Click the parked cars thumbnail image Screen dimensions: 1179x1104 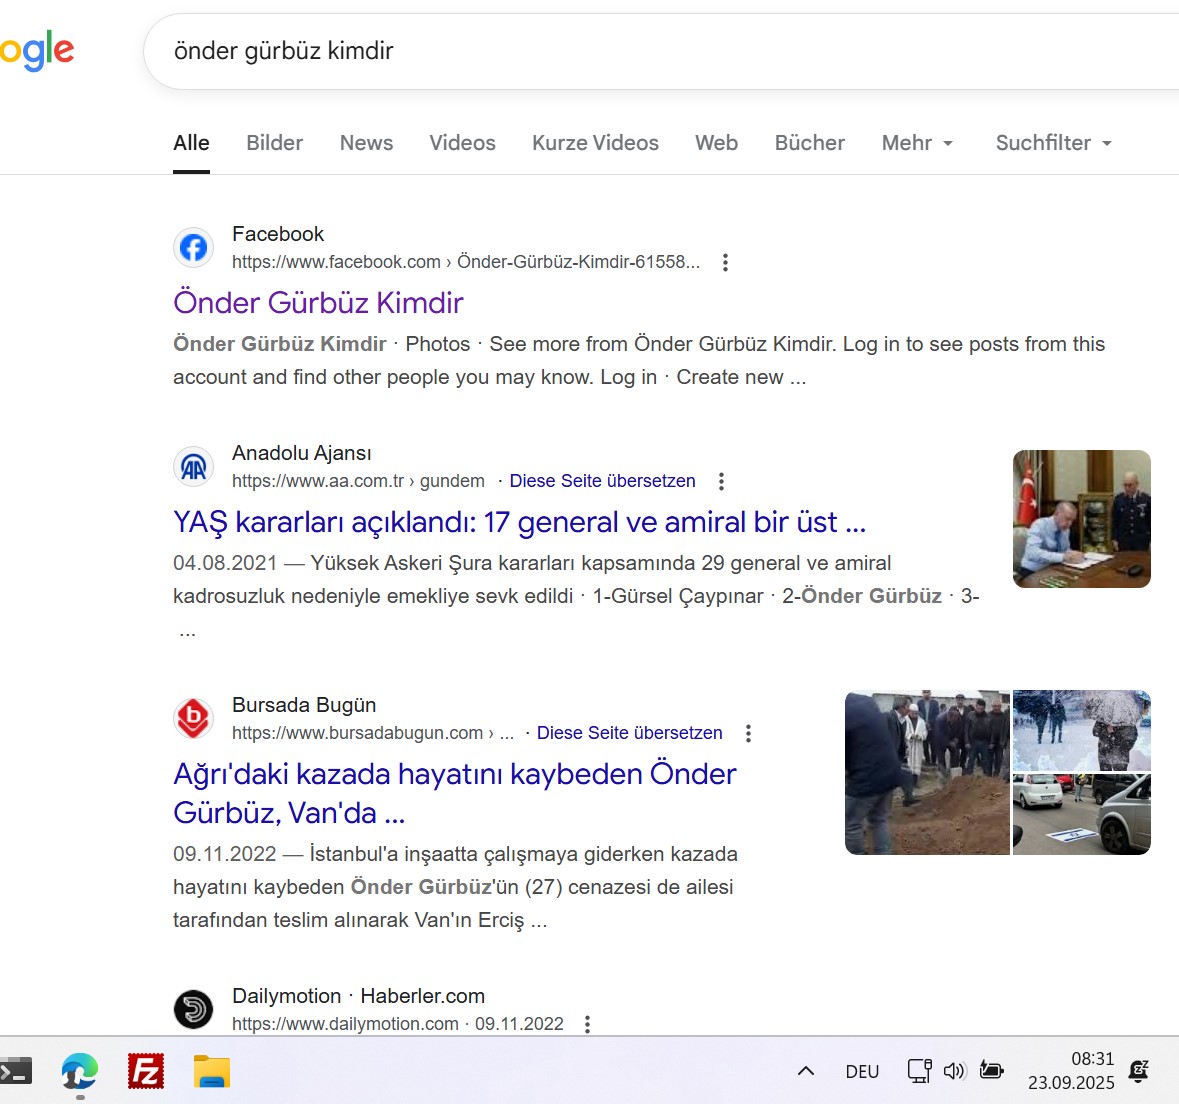click(1081, 814)
